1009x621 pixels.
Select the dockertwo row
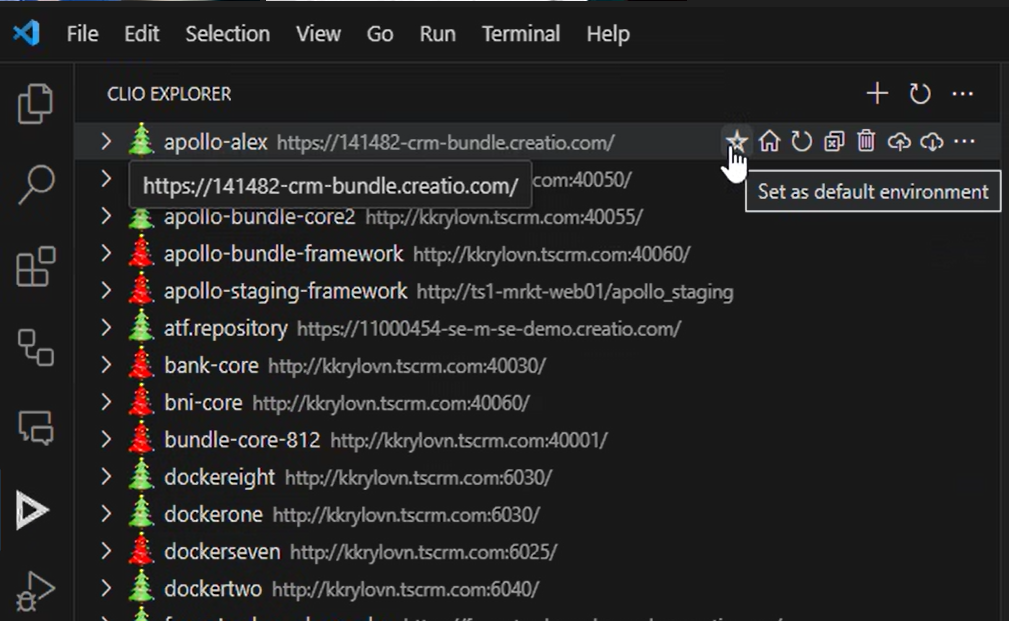pos(538,589)
